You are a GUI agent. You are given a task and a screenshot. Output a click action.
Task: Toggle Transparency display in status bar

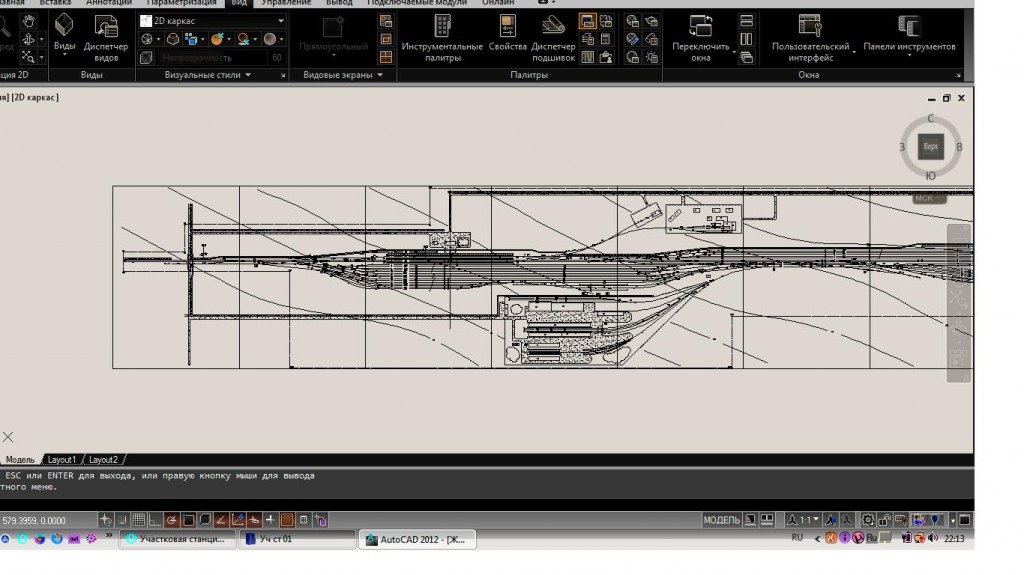click(x=287, y=520)
